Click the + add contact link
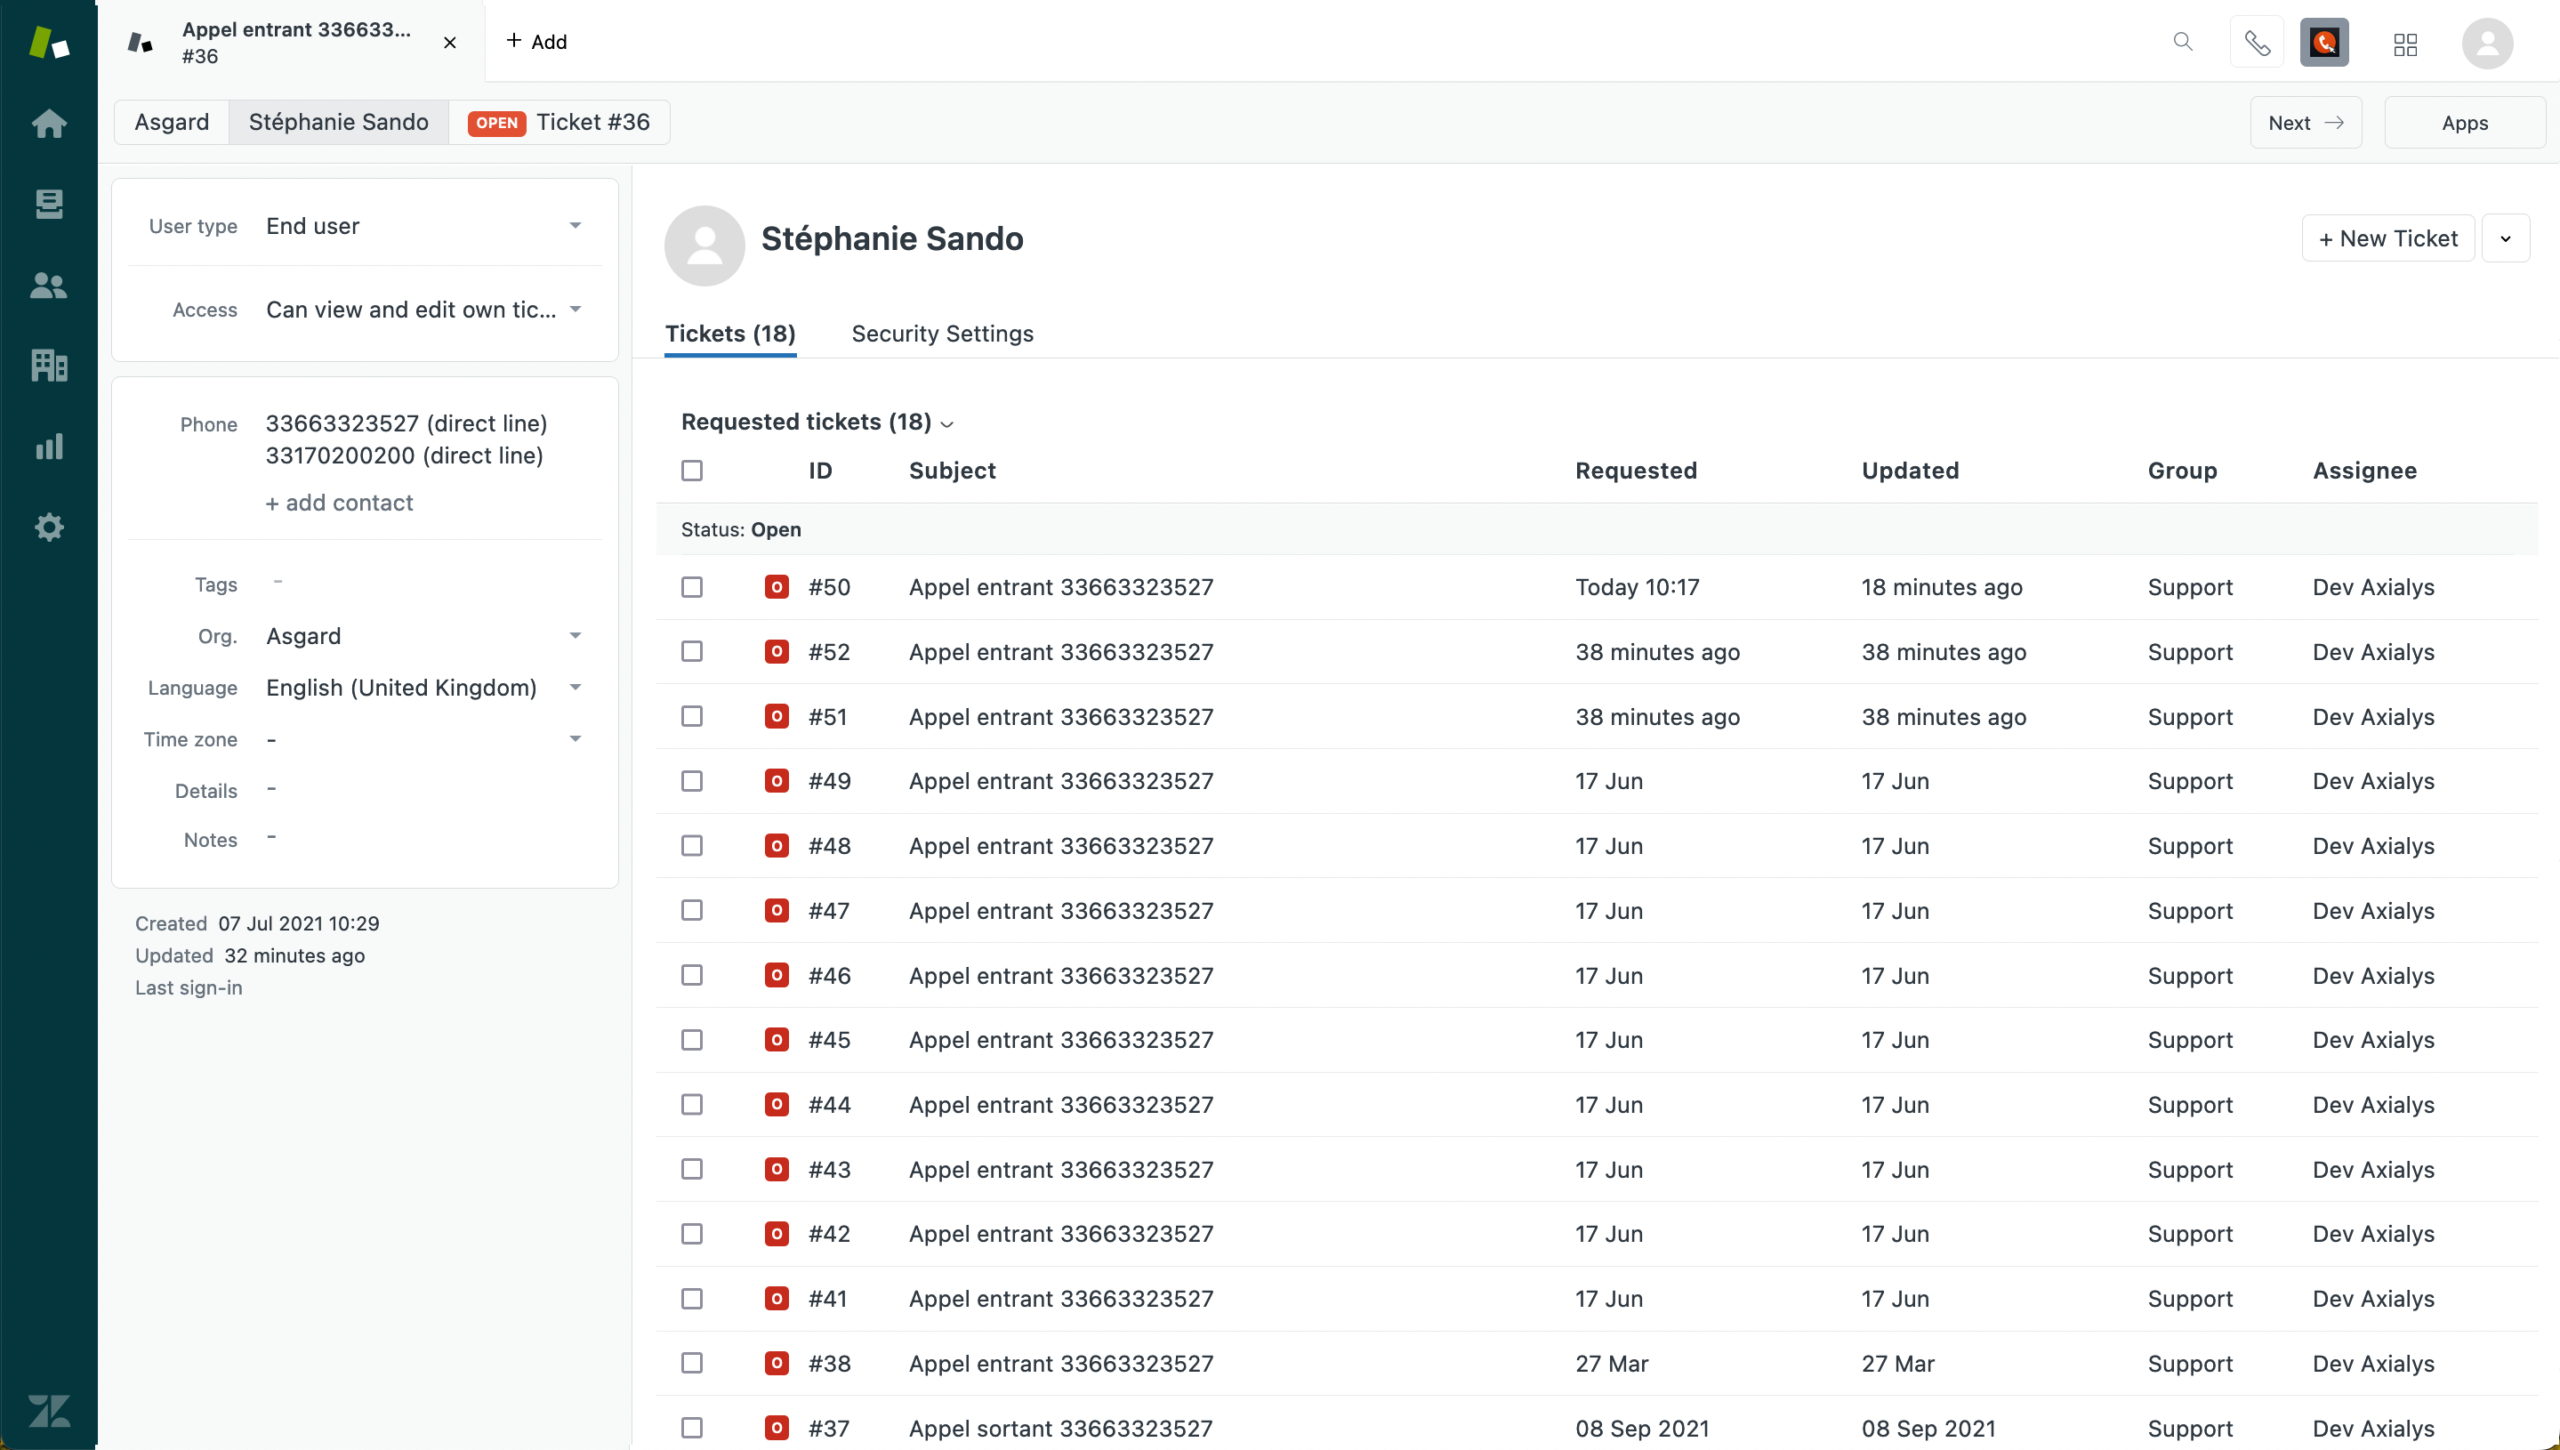Viewport: 2560px width, 1450px height. click(339, 503)
